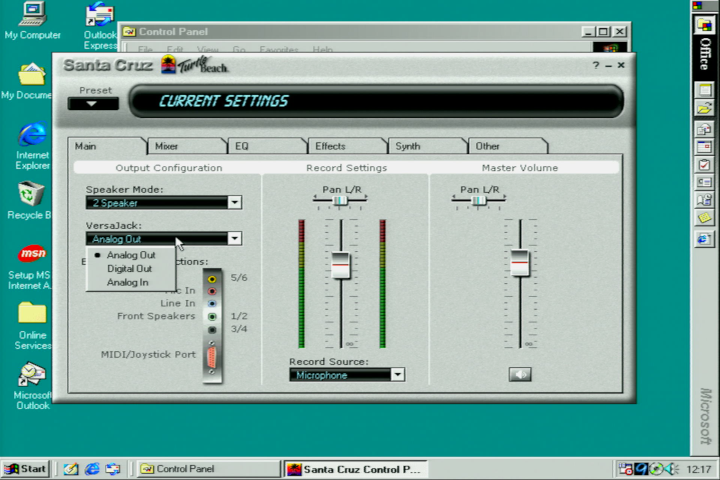Click the MIDI/Joystick Port connector
This screenshot has width=720, height=480.
[x=212, y=357]
